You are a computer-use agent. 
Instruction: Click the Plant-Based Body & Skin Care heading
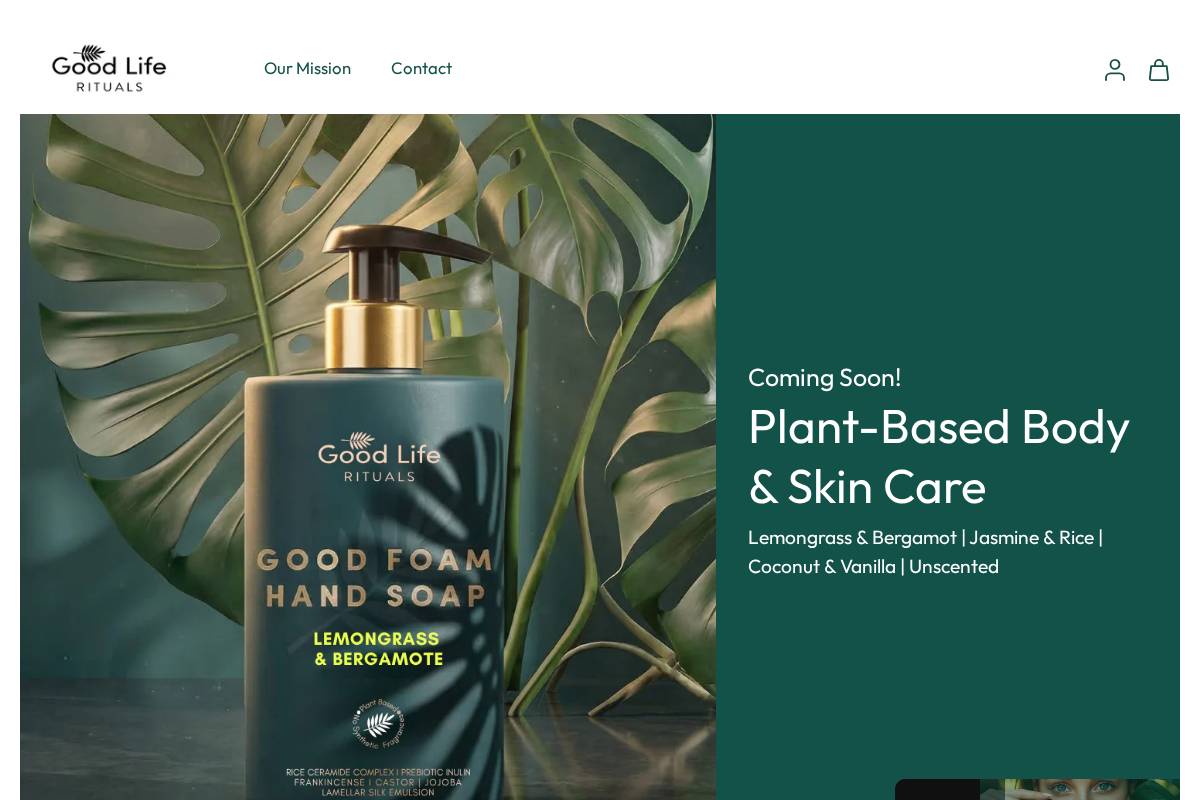tap(939, 456)
